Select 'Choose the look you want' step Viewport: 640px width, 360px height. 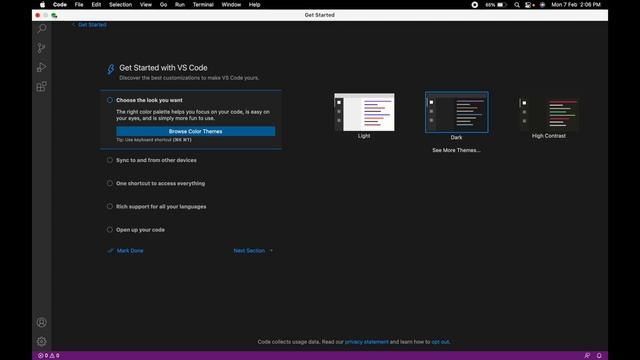(x=149, y=100)
